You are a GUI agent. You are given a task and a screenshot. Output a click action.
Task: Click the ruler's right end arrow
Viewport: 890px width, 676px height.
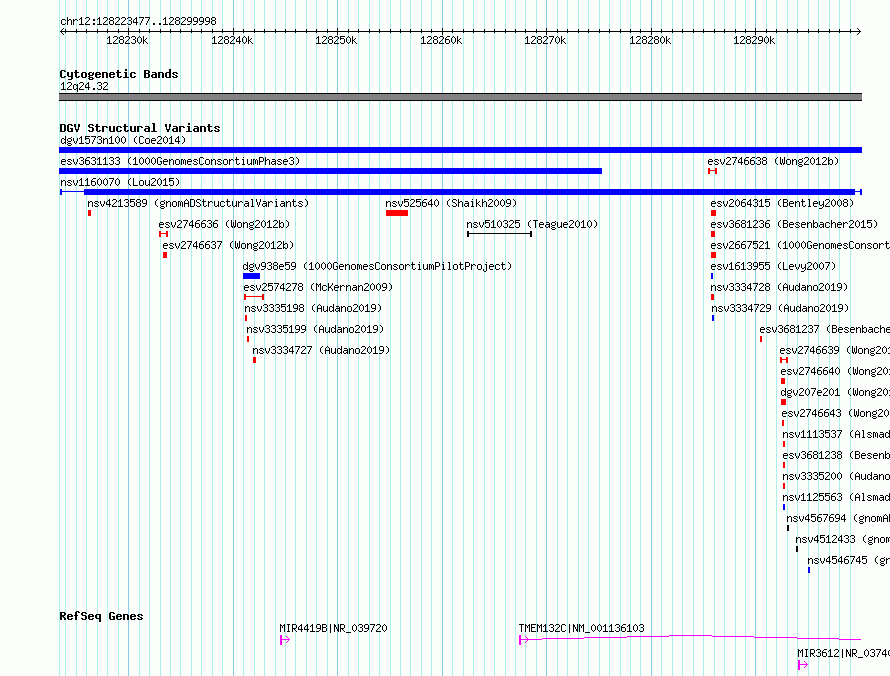859,31
